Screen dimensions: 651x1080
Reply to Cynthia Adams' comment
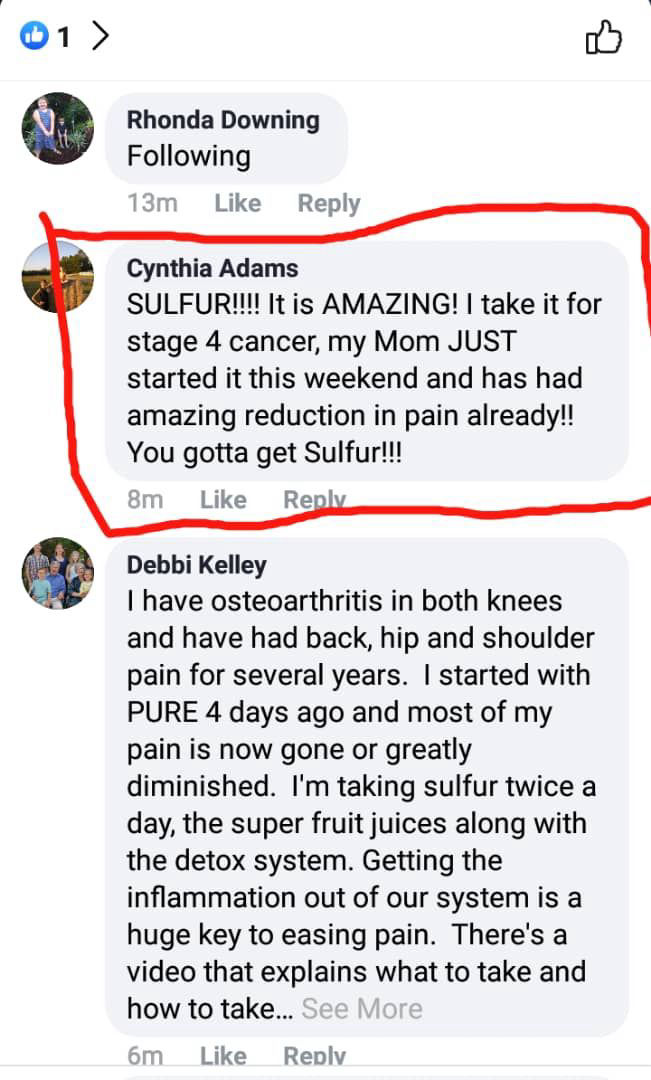[x=315, y=500]
